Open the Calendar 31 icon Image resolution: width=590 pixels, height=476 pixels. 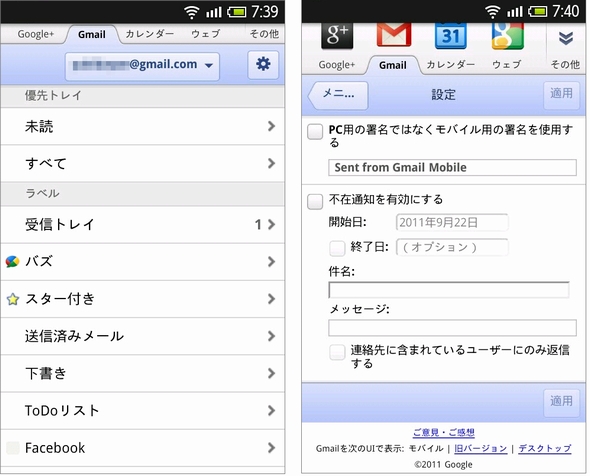[x=450, y=36]
